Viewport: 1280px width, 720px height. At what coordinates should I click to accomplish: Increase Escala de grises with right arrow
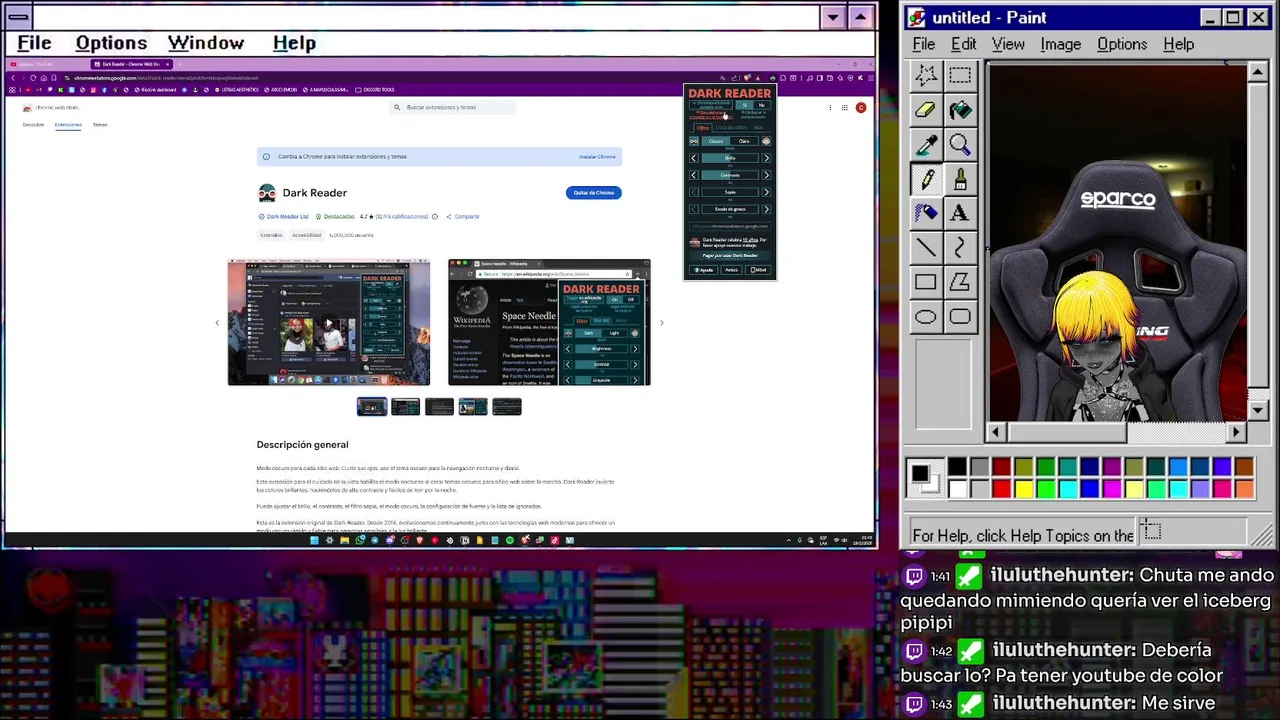click(x=766, y=209)
